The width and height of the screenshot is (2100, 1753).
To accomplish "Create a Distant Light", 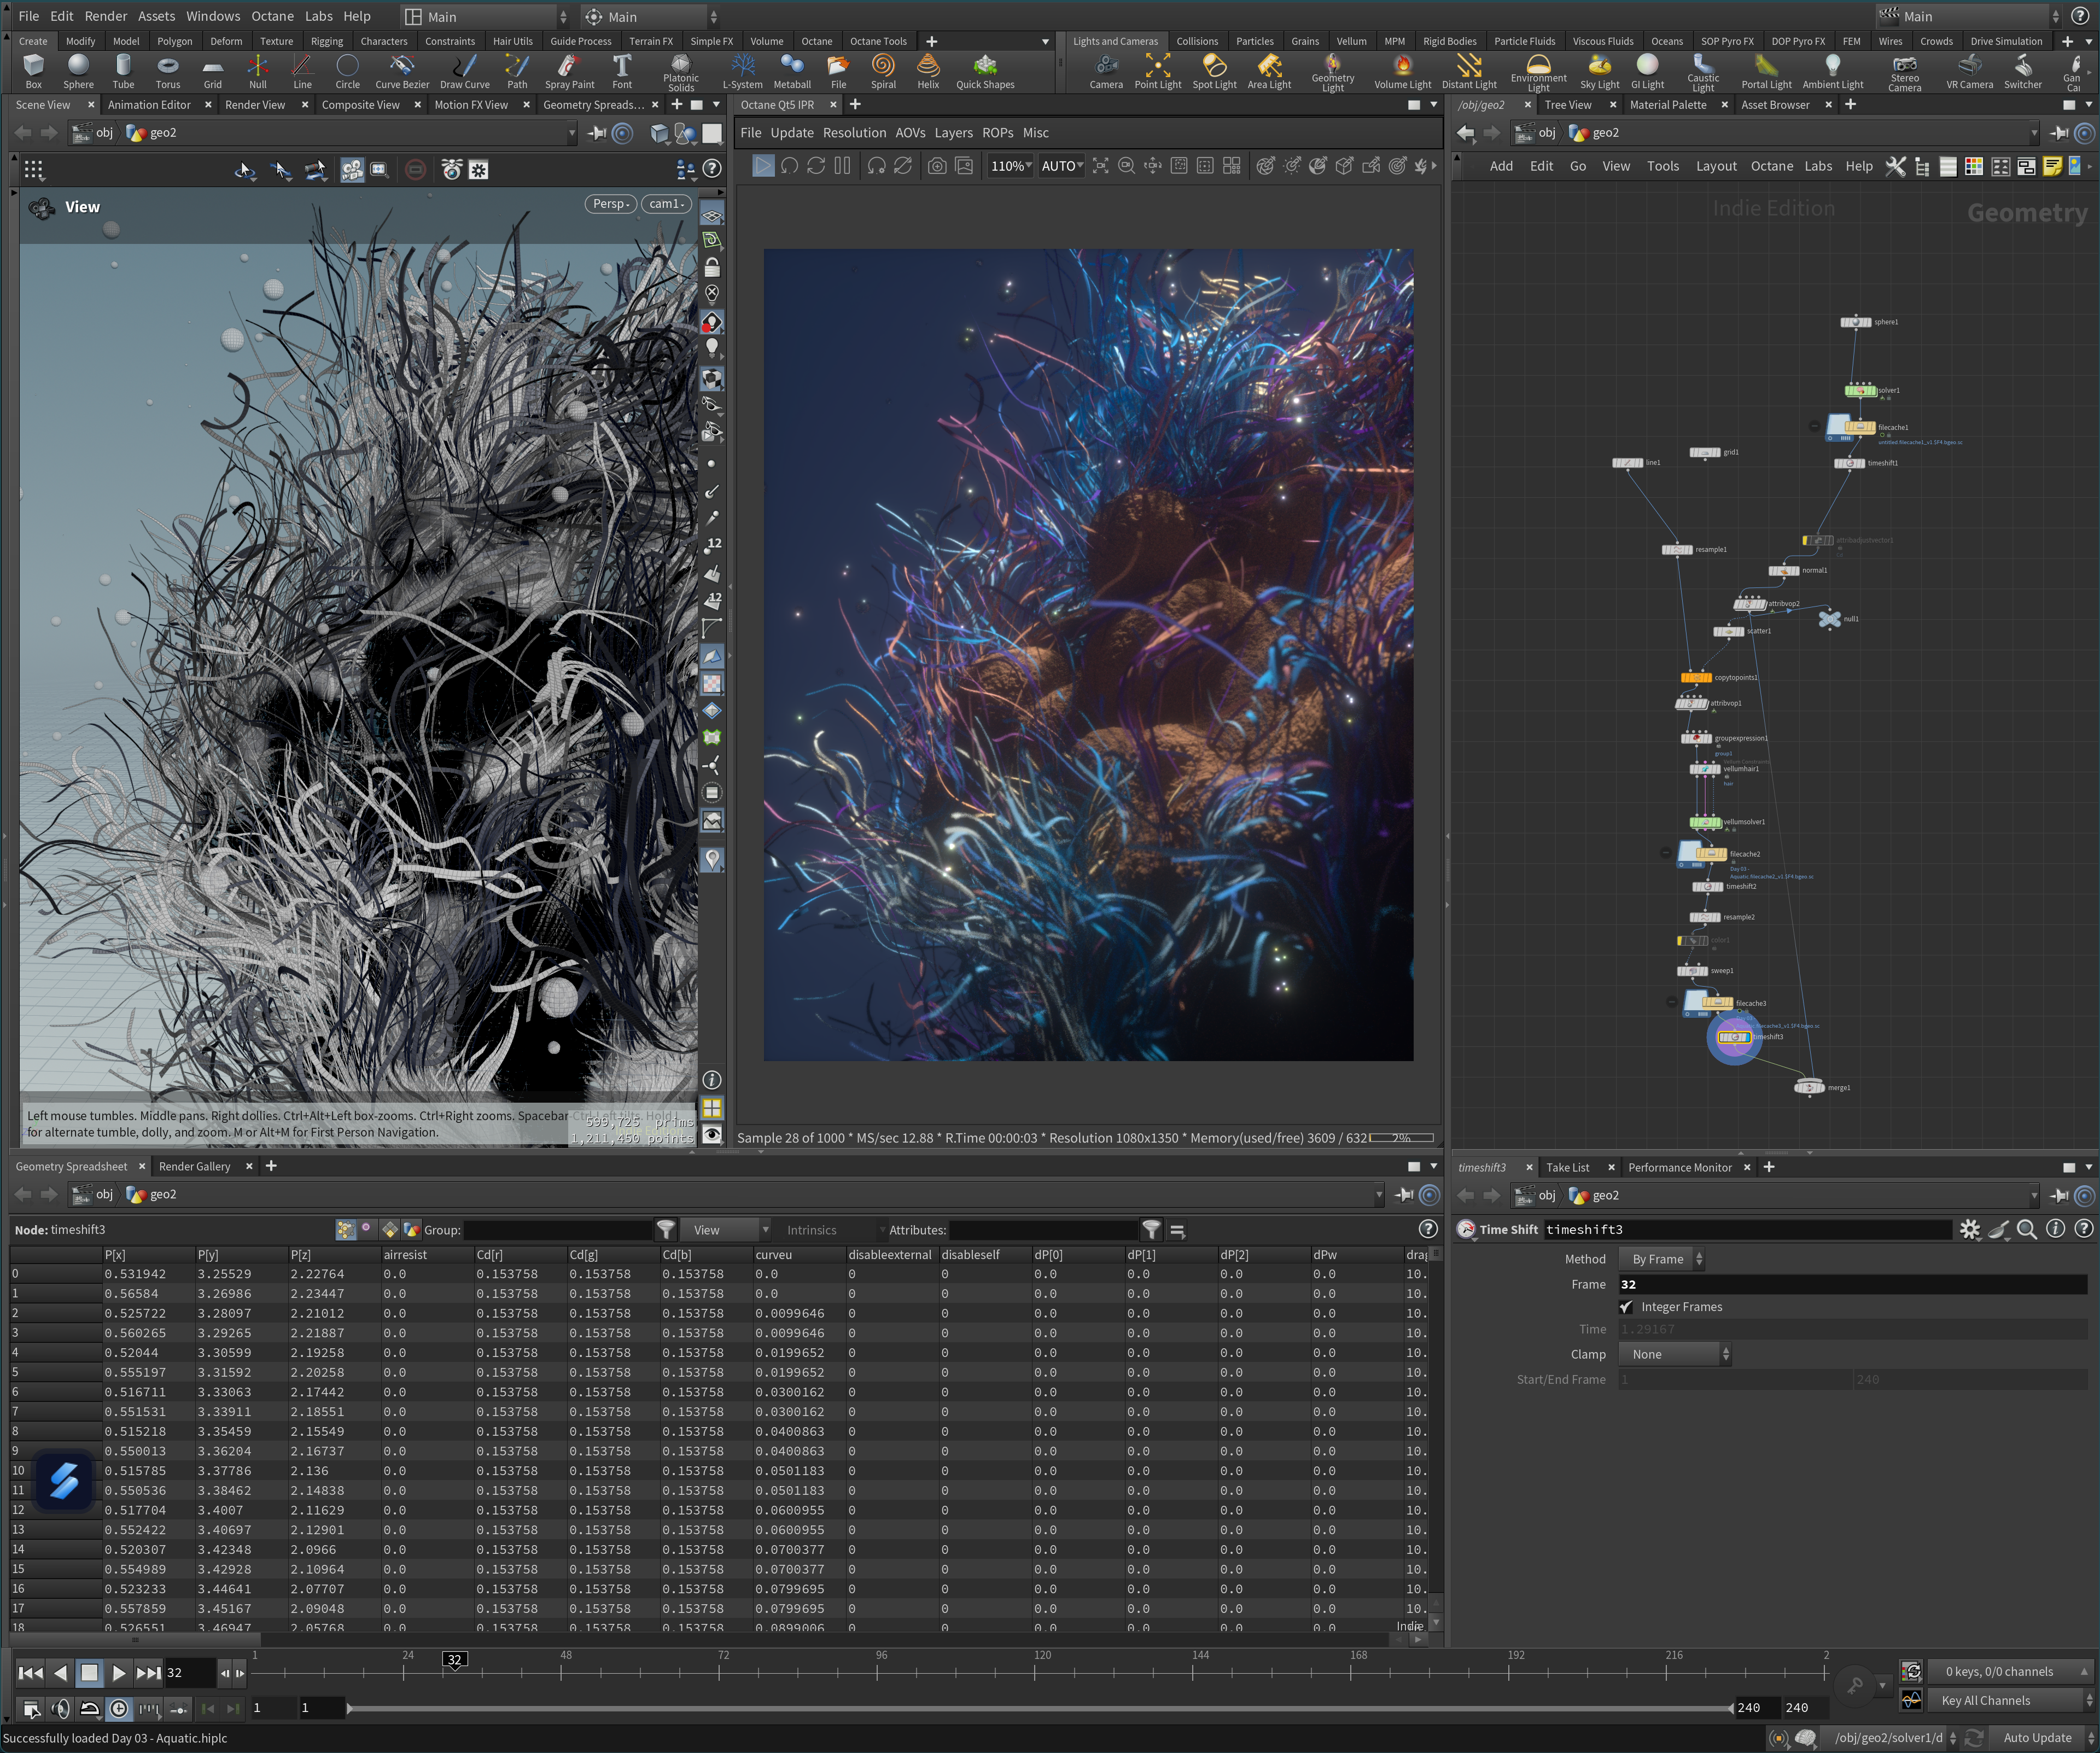I will click(x=1469, y=71).
